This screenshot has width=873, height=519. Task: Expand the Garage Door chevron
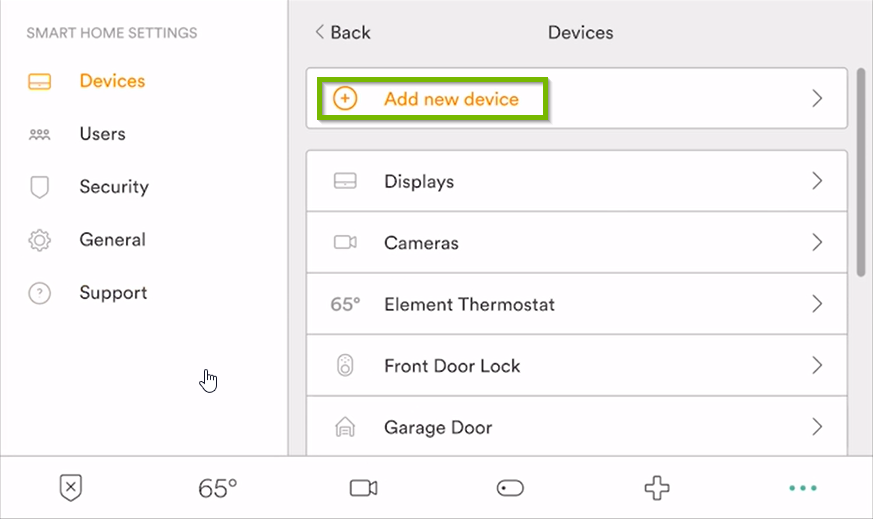point(817,427)
